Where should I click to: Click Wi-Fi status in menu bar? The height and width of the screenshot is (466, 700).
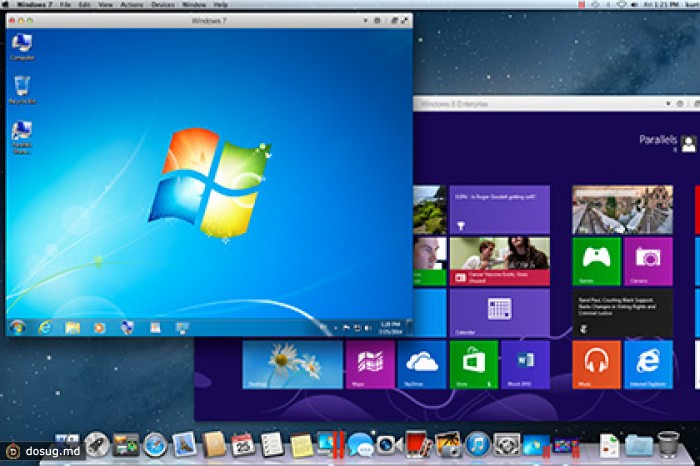tap(621, 4)
